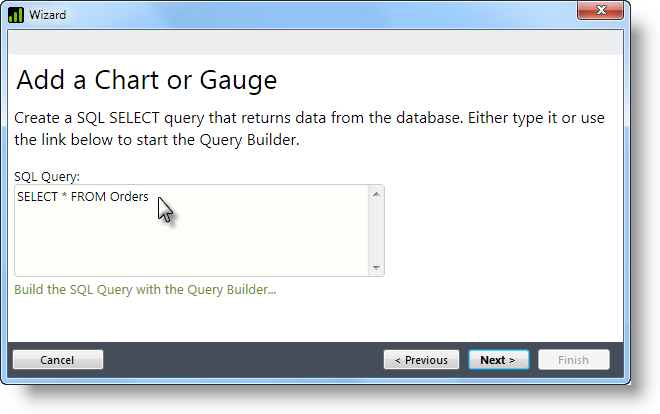Place cursor in 'SELECT * FROM Orders' text
Image resolution: width=660 pixels, height=414 pixels.
pyautogui.click(x=82, y=196)
